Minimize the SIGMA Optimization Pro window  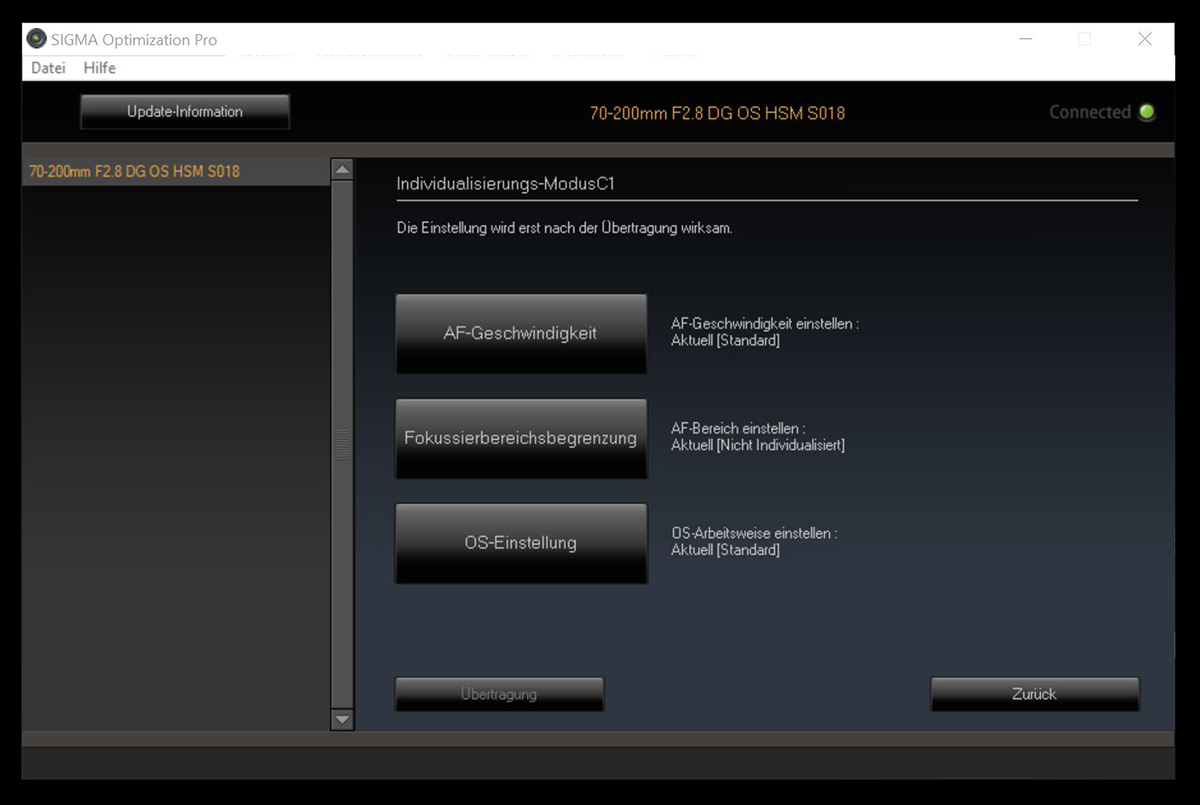pos(1026,39)
